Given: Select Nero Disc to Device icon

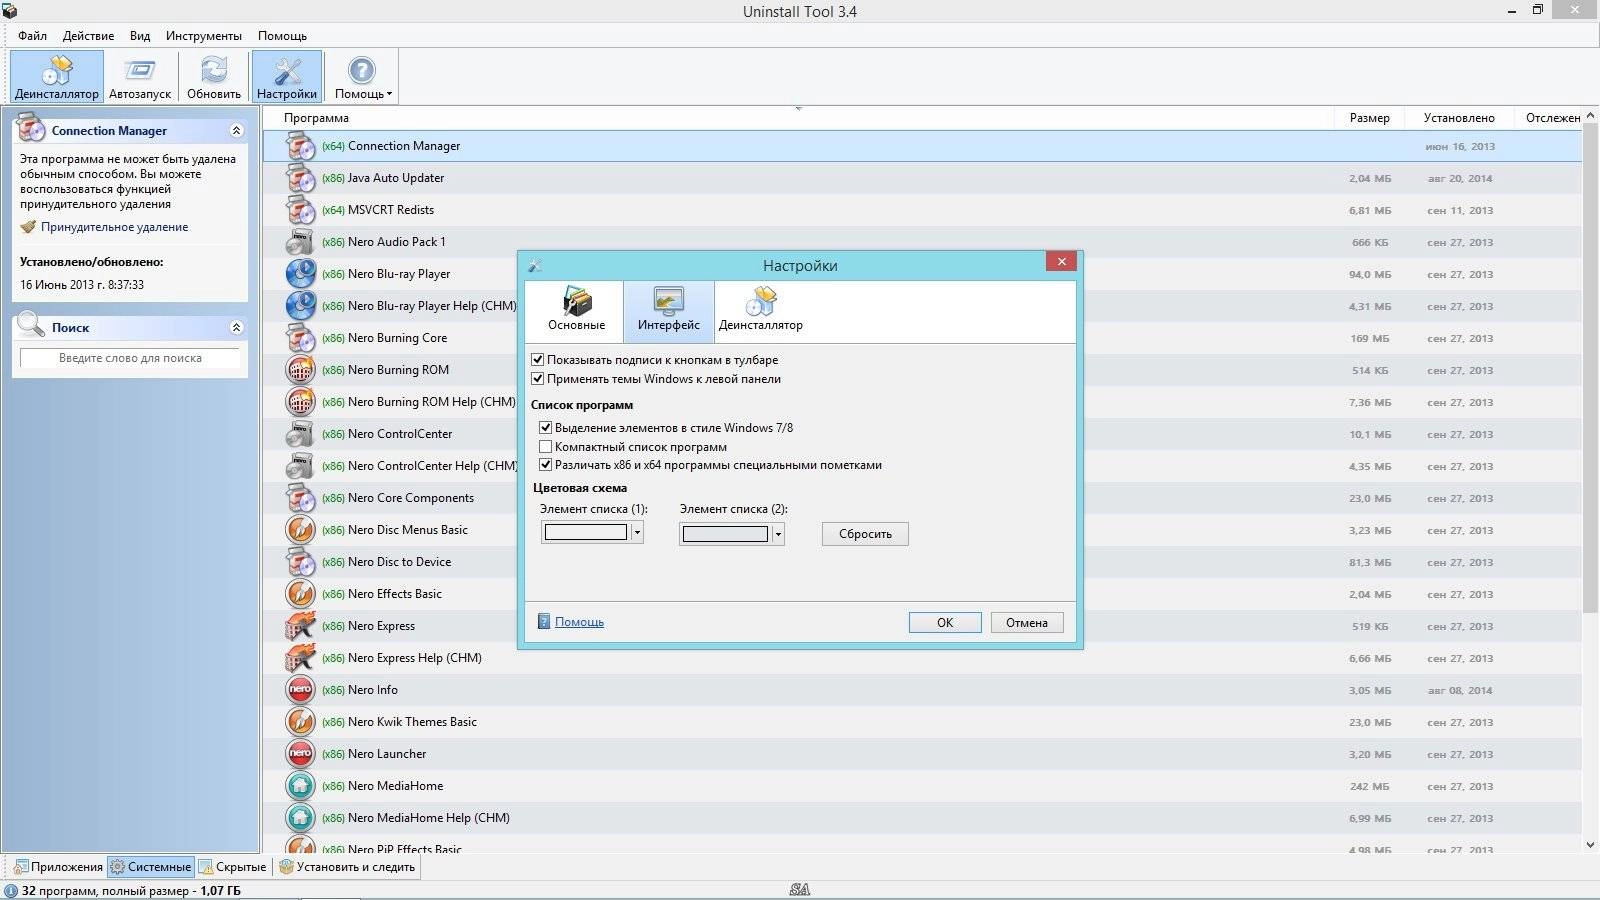Looking at the screenshot, I should click(300, 562).
